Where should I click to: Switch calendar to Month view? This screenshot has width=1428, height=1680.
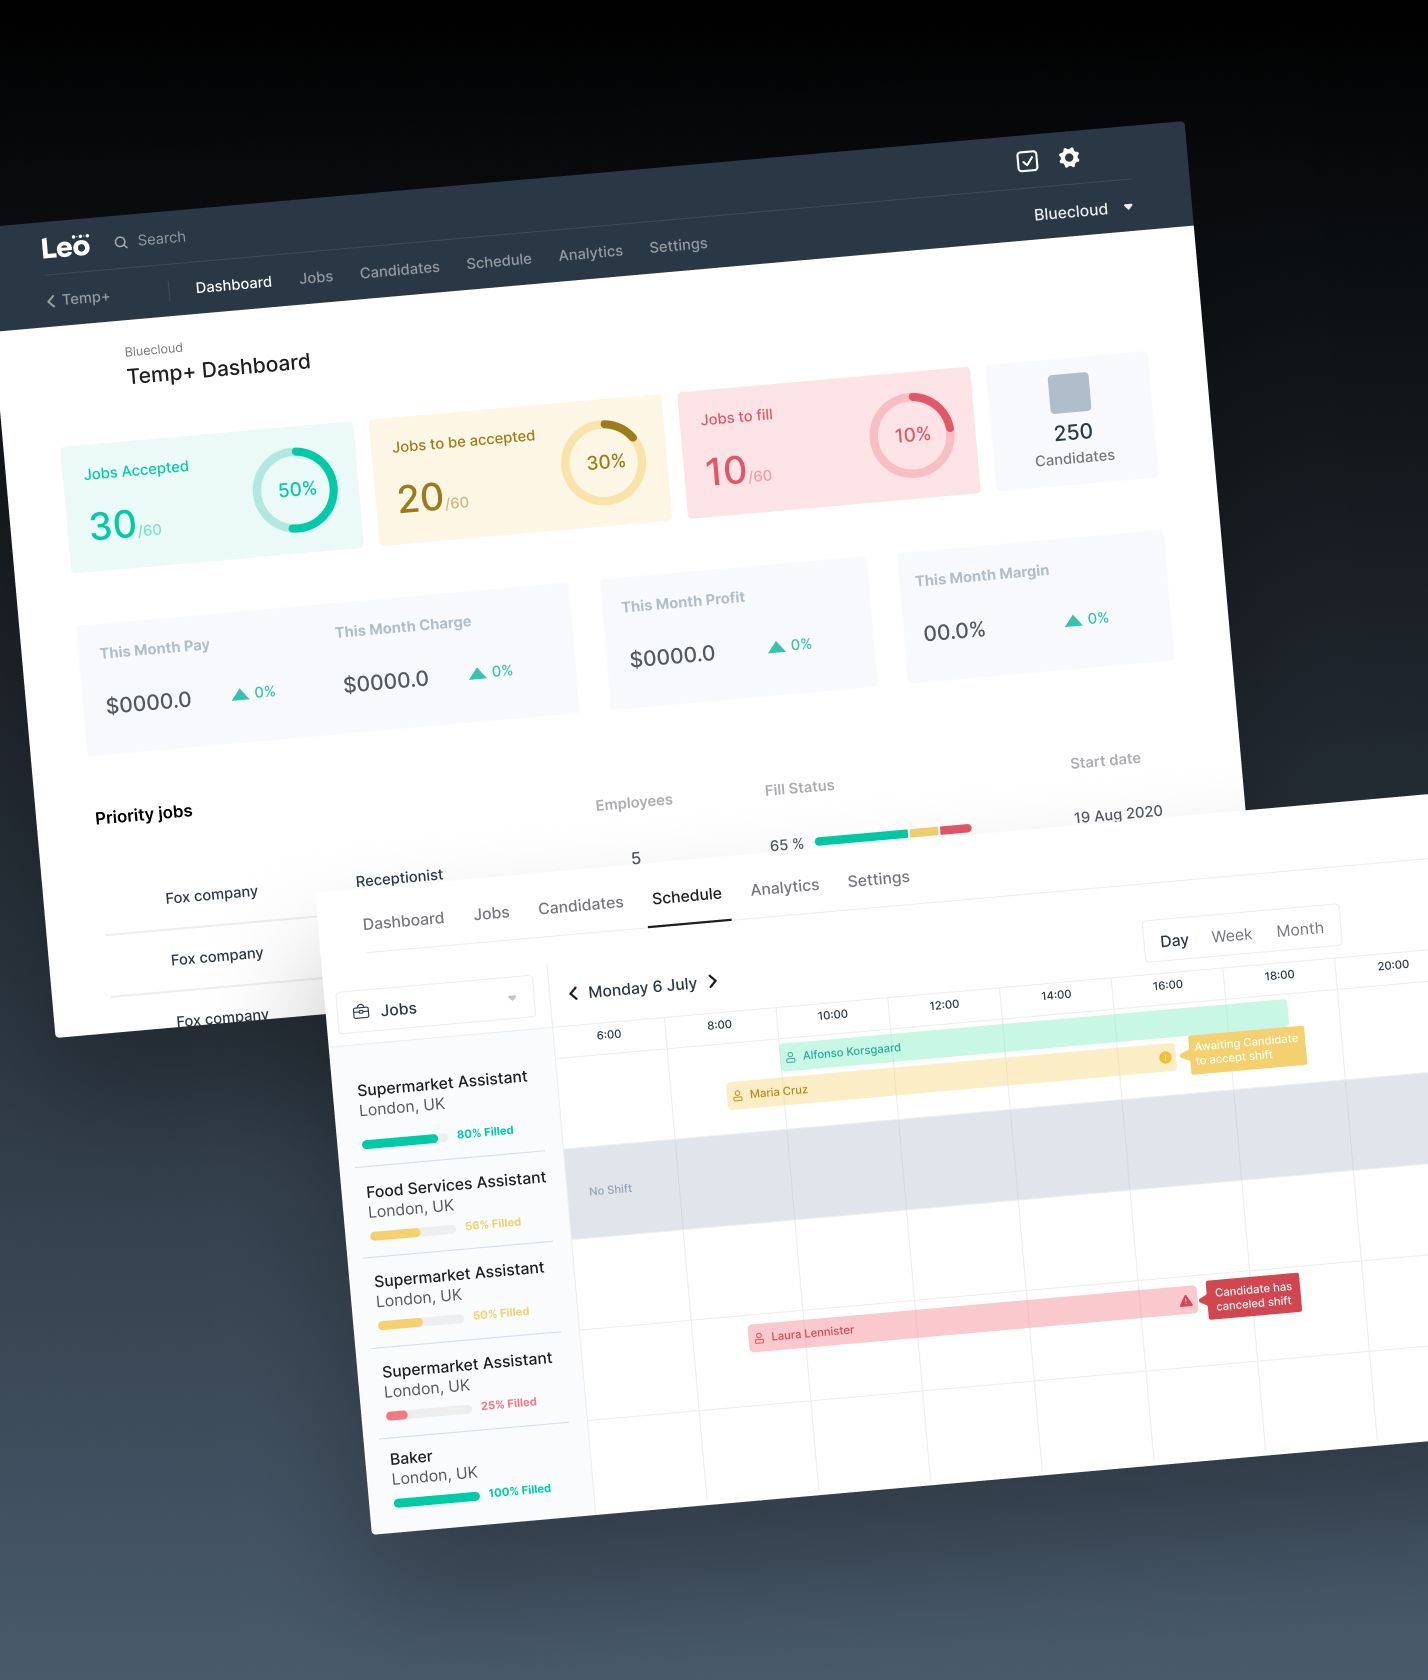click(x=1300, y=929)
